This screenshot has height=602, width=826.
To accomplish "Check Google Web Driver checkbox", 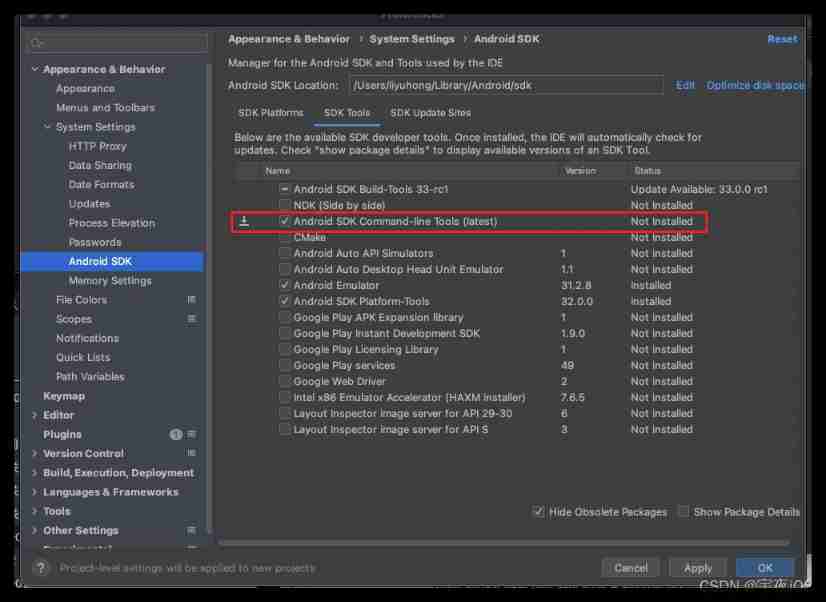I will [x=284, y=381].
